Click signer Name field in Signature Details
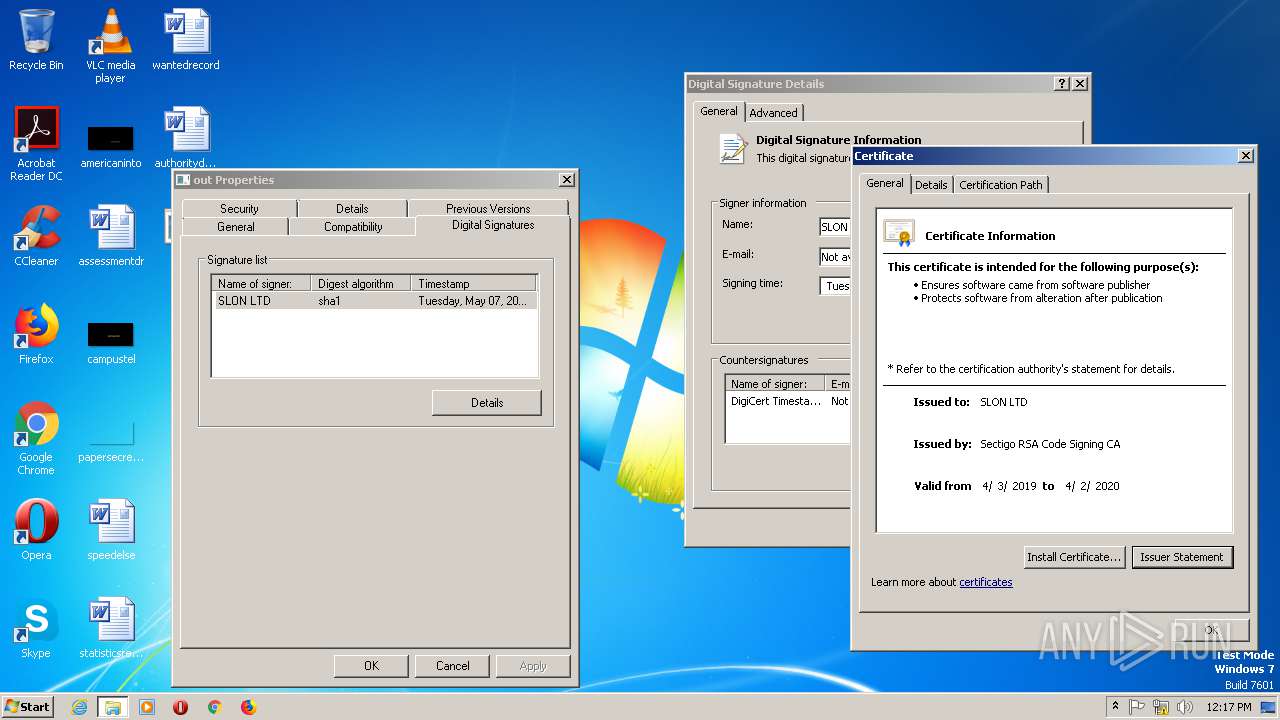This screenshot has width=1280, height=720. point(835,227)
